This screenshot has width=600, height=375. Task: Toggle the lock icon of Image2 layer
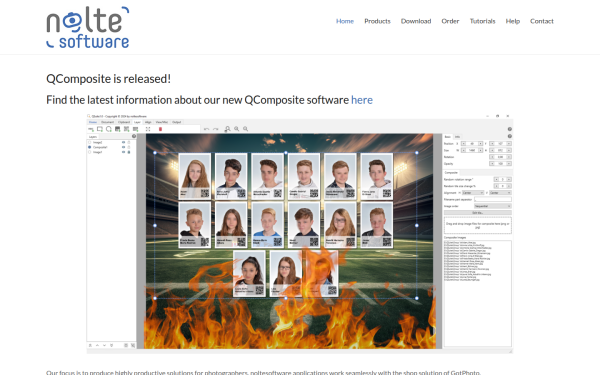point(129,142)
